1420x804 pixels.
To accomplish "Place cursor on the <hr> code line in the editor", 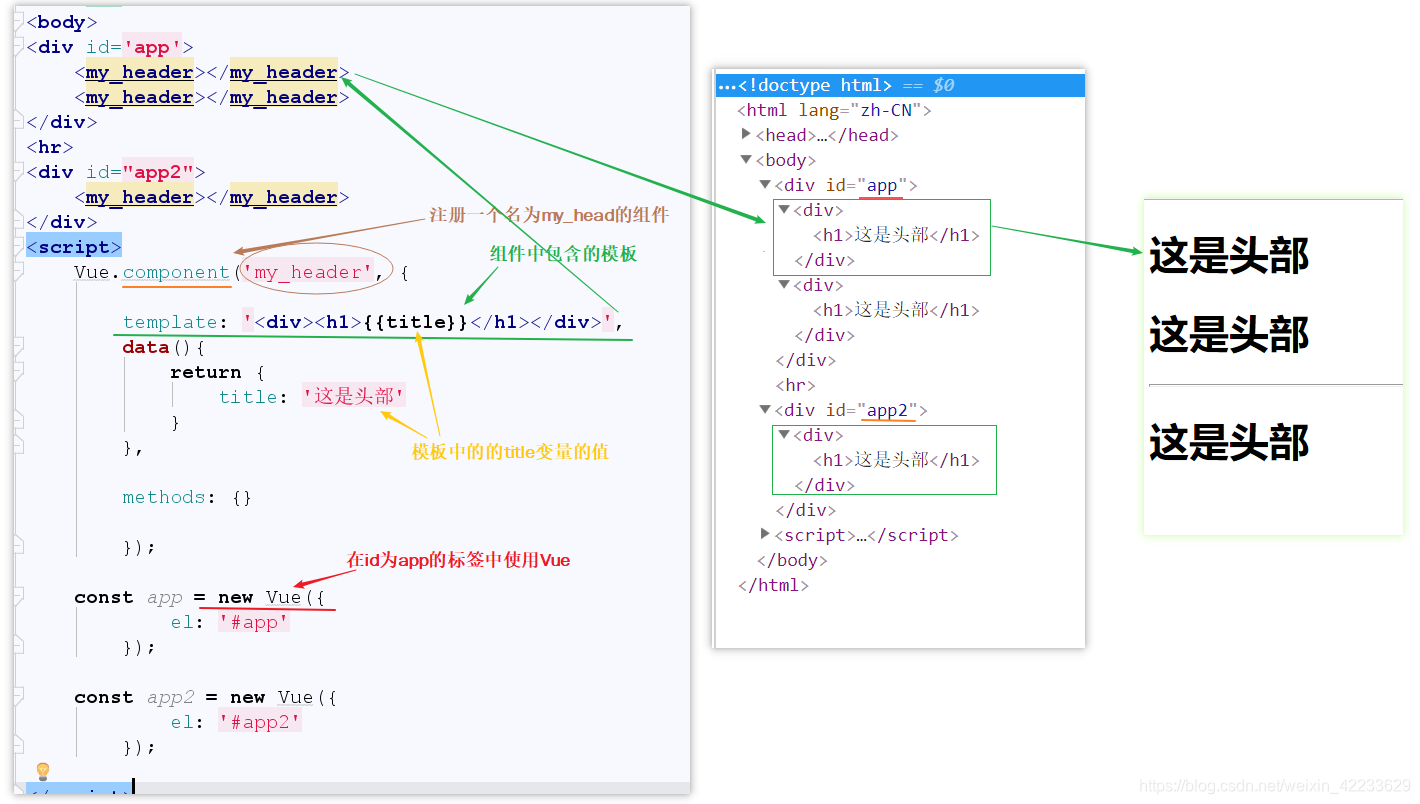I will coord(50,147).
